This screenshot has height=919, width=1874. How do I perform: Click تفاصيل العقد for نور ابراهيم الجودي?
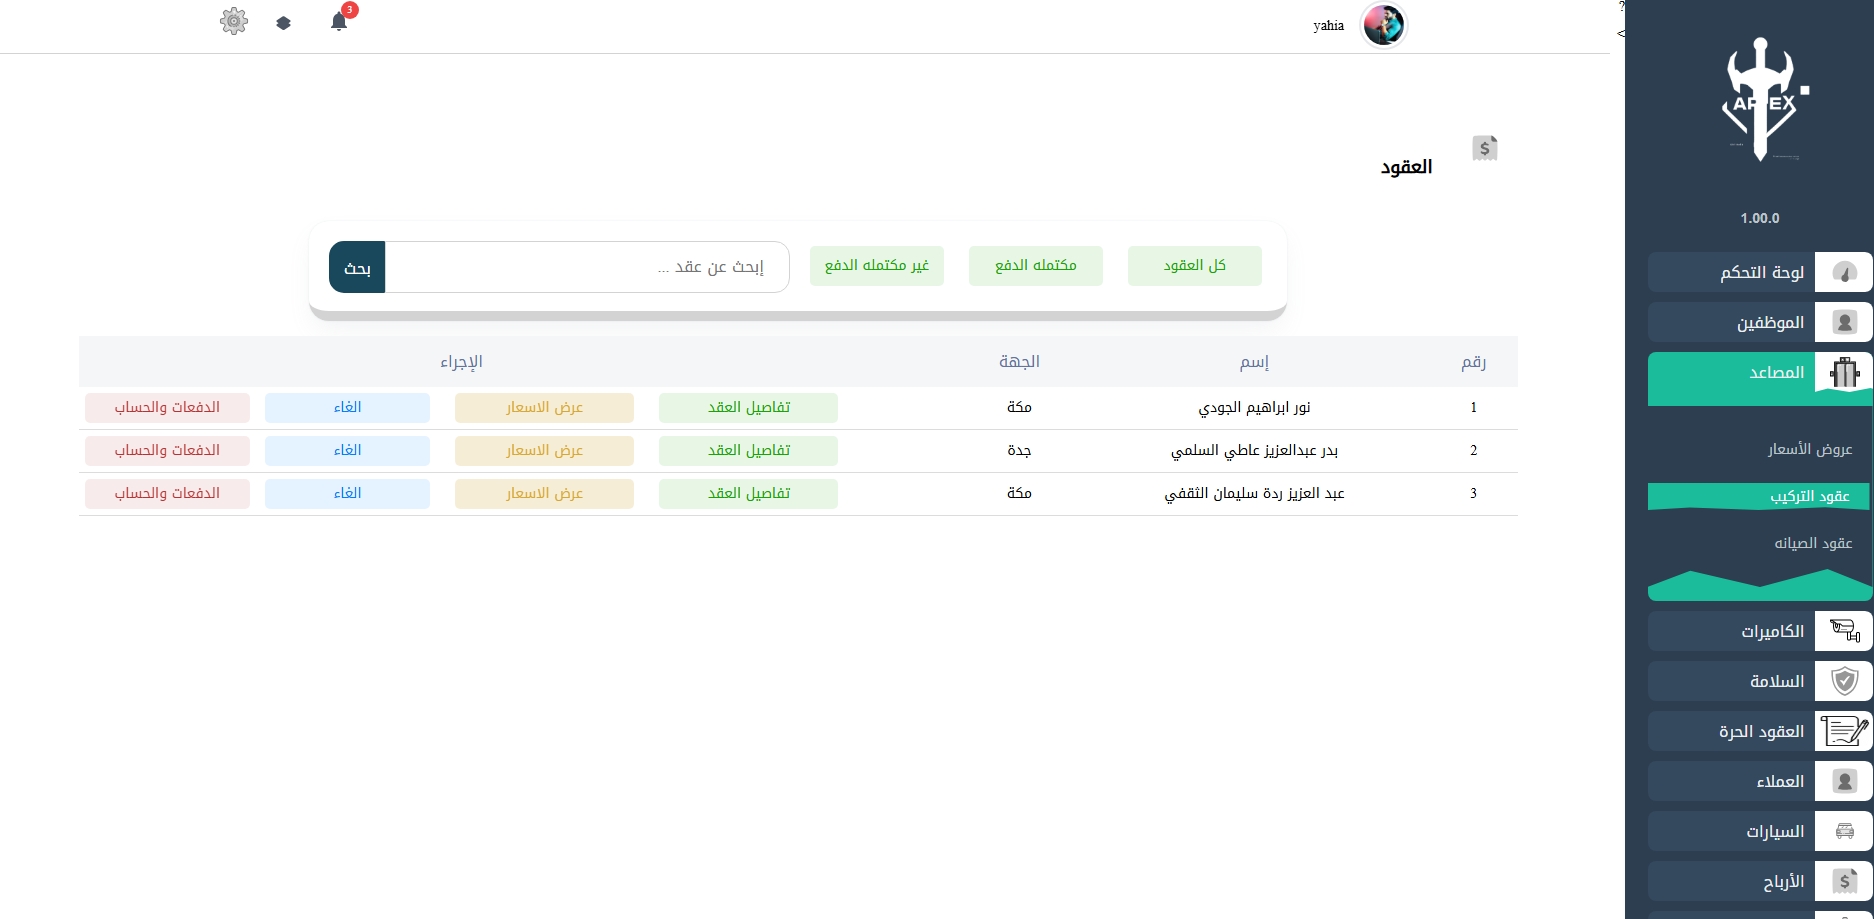pyautogui.click(x=747, y=407)
